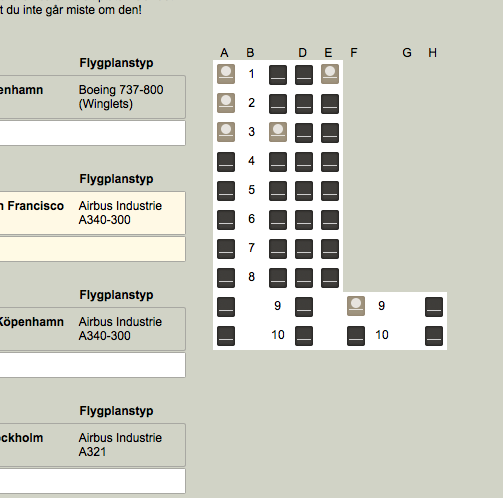
Task: Pick seat H in row 10
Action: click(x=434, y=336)
